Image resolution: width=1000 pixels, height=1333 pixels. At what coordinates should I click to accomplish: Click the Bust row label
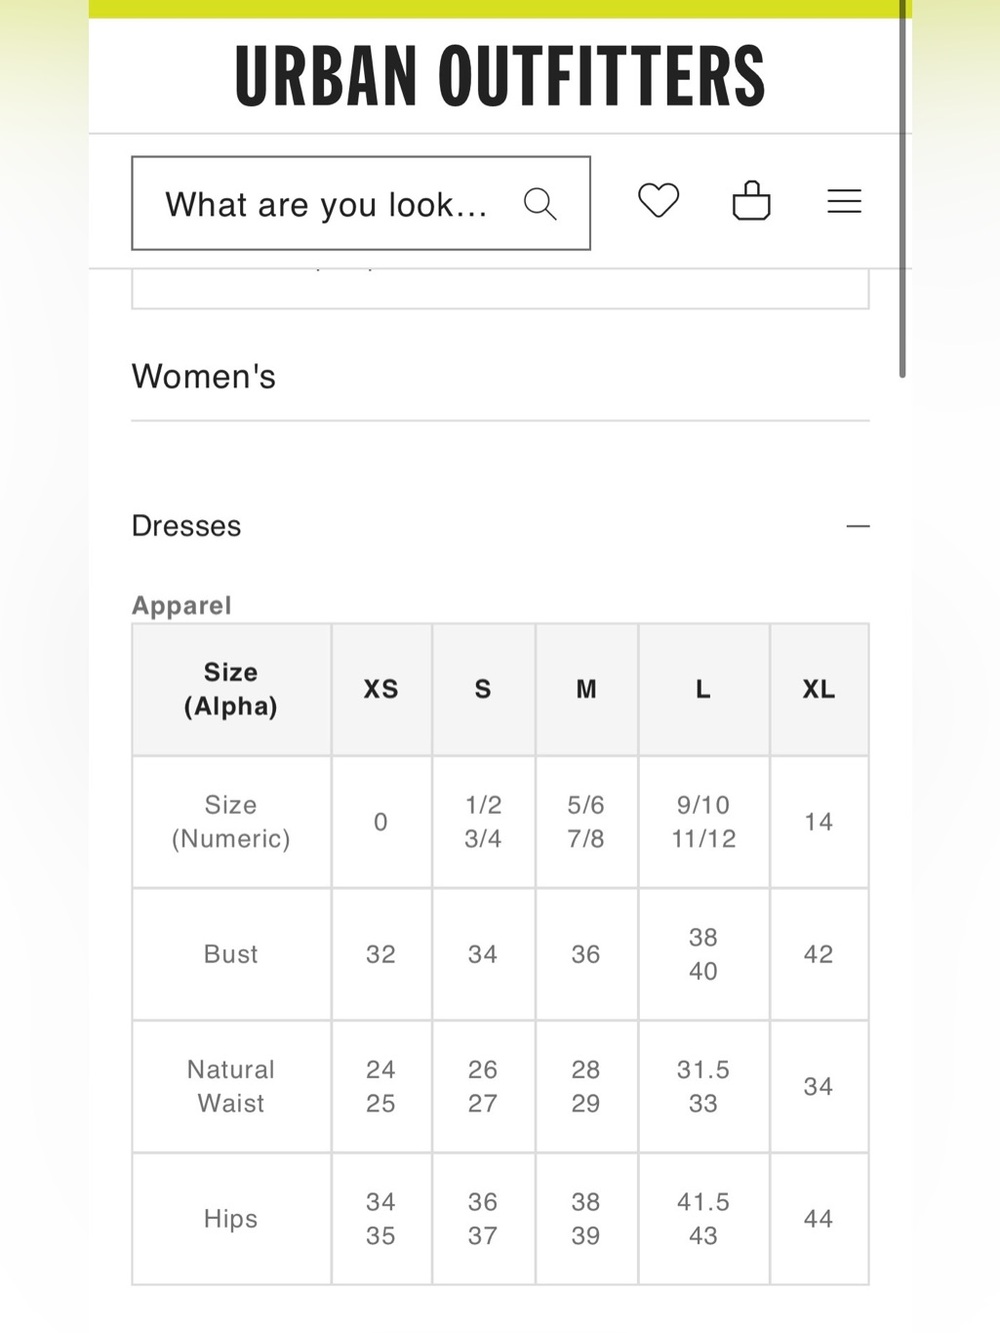231,954
